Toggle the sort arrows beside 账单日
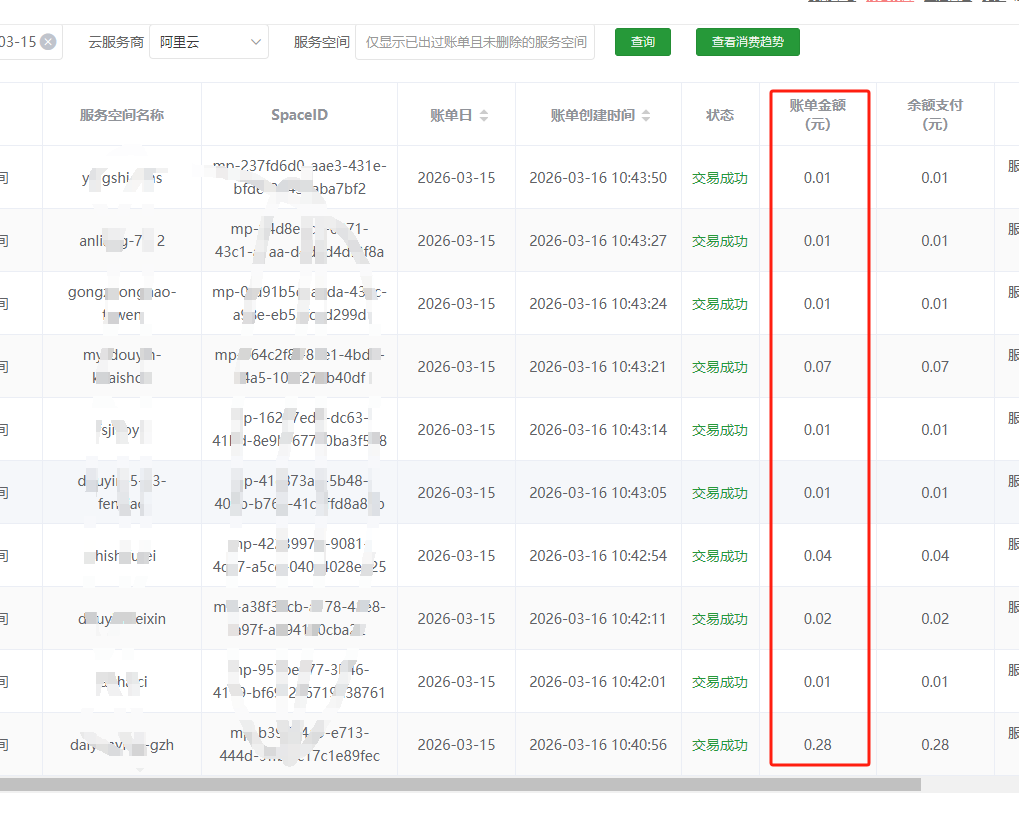The image size is (1019, 815). click(x=484, y=115)
